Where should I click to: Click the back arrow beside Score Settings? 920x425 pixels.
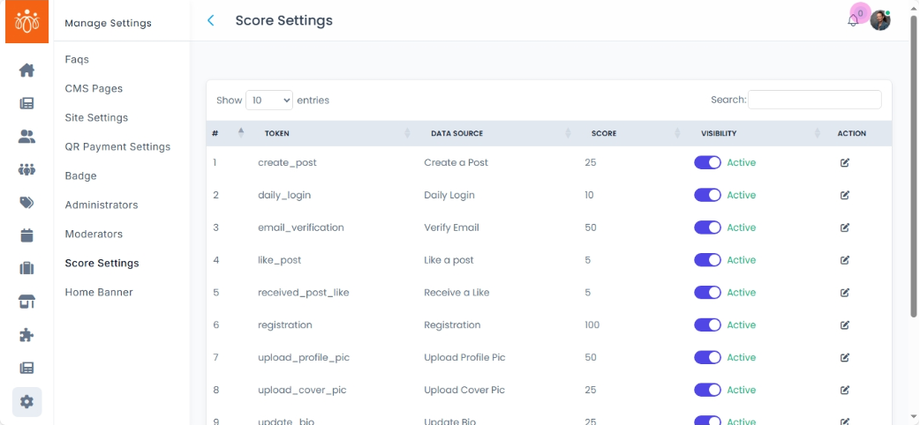click(x=211, y=20)
